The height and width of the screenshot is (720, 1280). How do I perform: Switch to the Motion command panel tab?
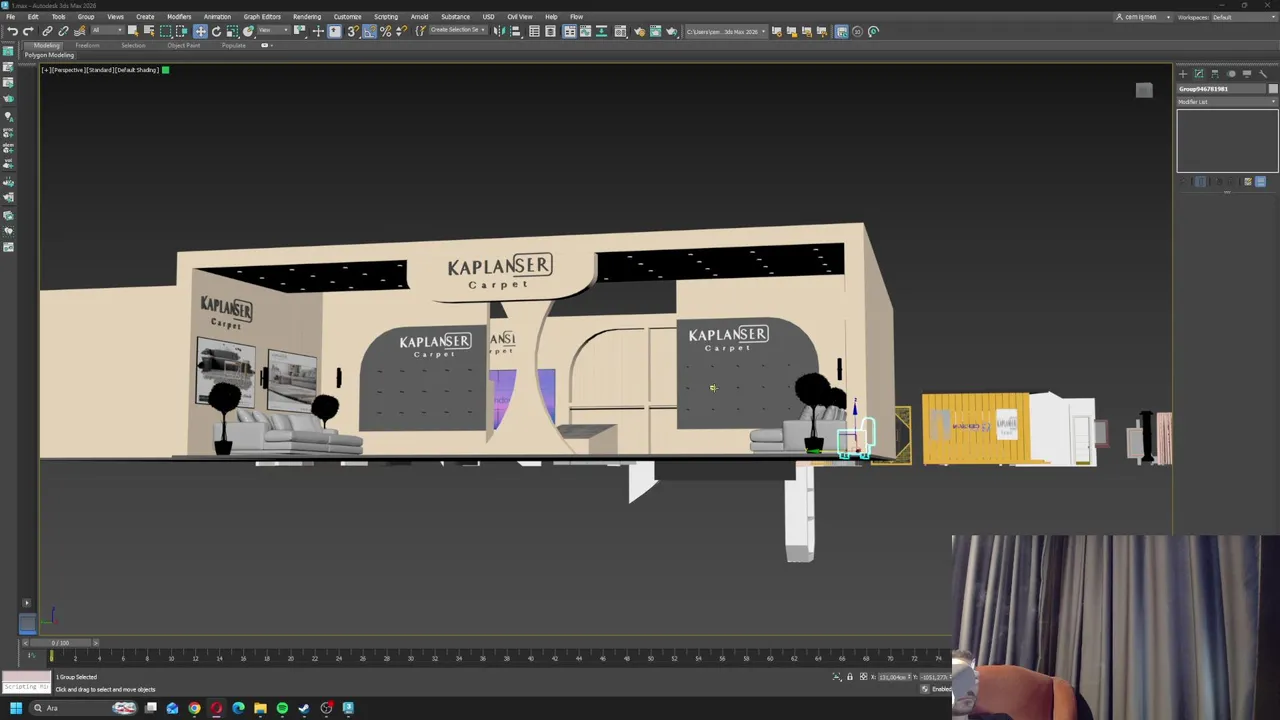coord(1231,74)
